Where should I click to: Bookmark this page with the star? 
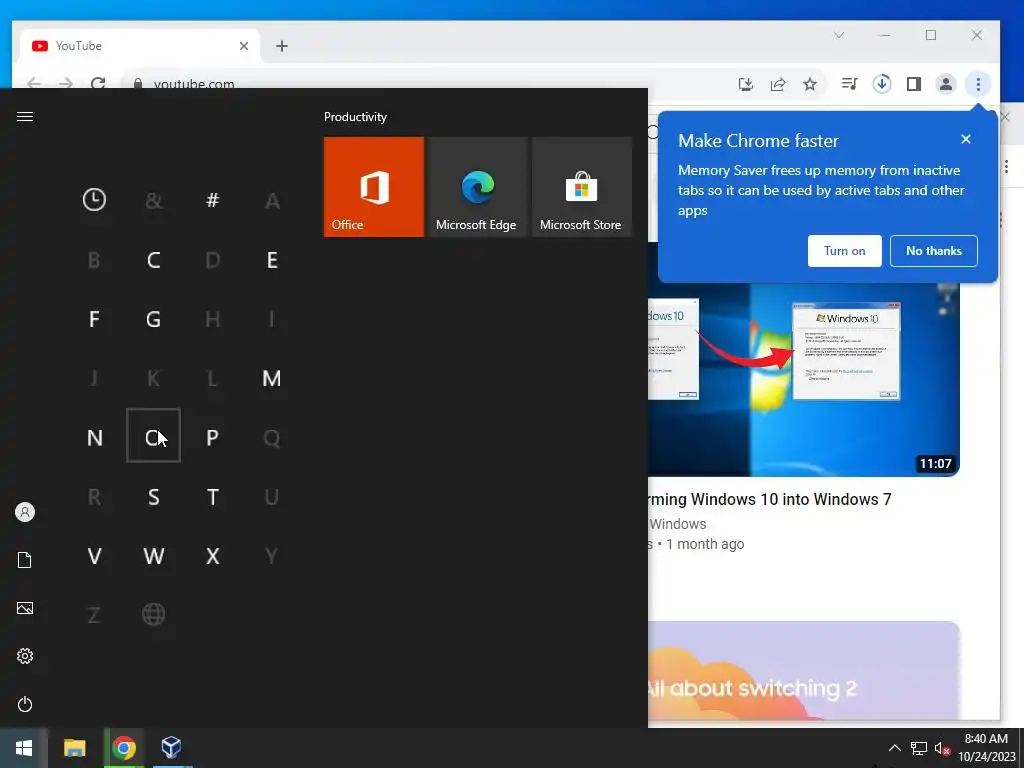tap(810, 84)
